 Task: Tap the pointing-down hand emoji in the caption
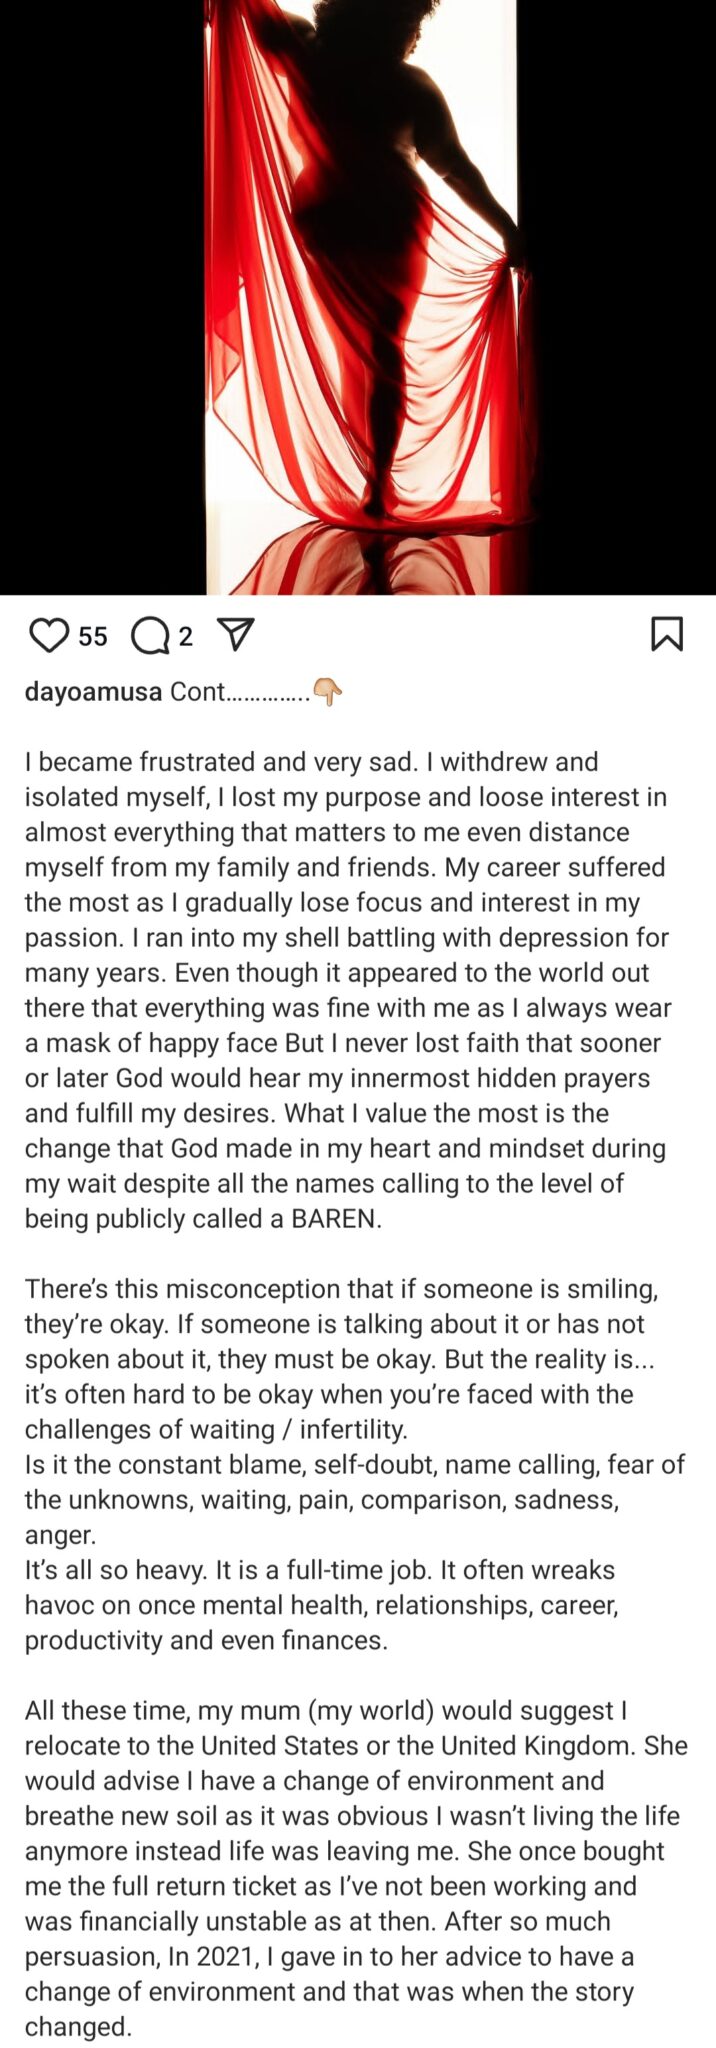point(327,692)
